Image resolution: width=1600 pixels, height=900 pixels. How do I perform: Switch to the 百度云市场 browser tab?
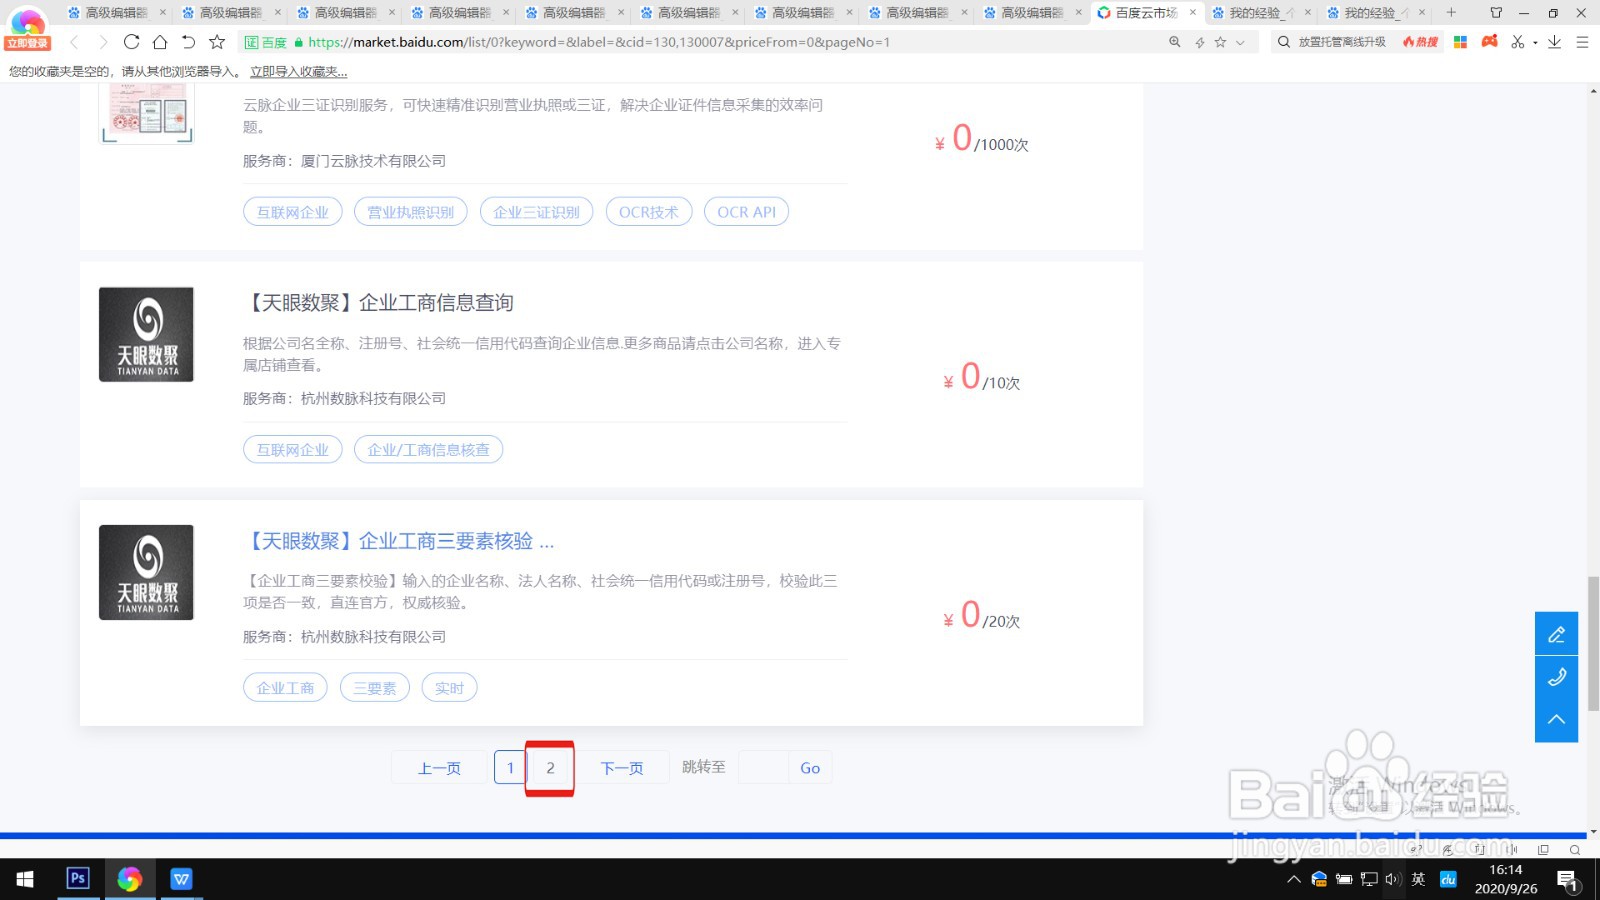[x=1145, y=13]
